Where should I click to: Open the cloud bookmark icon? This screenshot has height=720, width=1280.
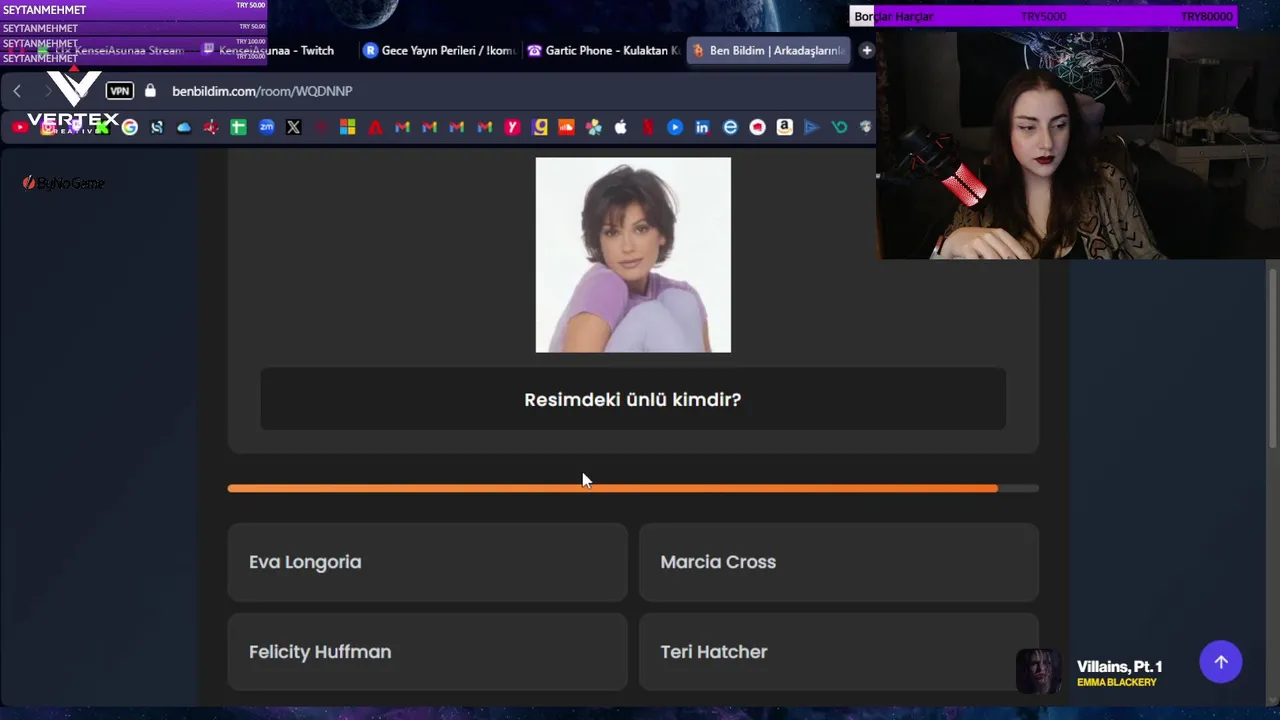184,127
